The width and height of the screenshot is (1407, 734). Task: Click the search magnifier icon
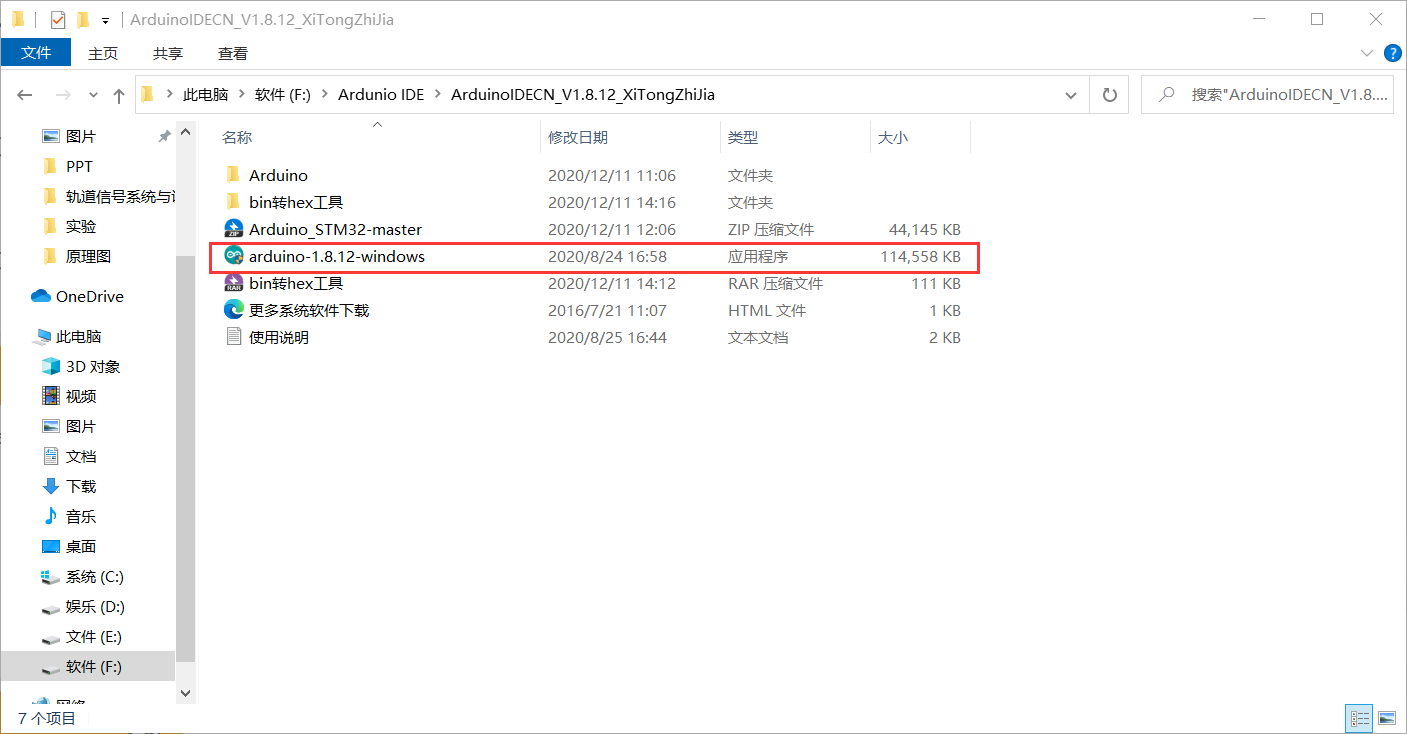point(1165,95)
